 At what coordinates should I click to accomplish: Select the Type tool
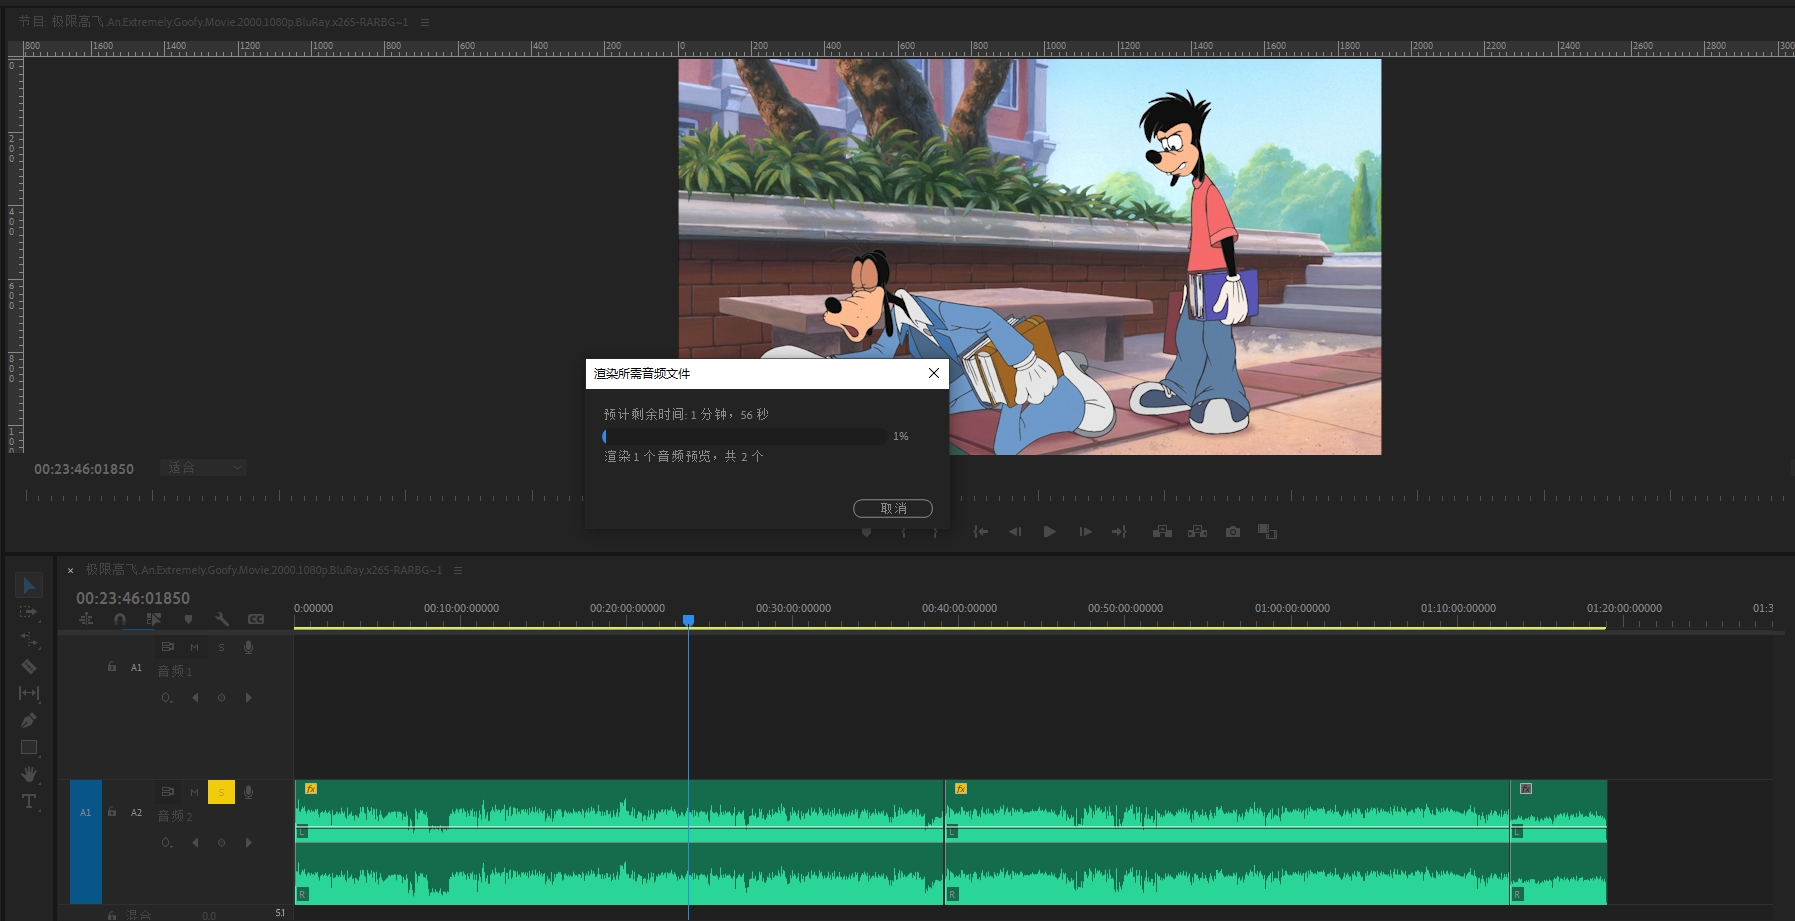(x=29, y=801)
